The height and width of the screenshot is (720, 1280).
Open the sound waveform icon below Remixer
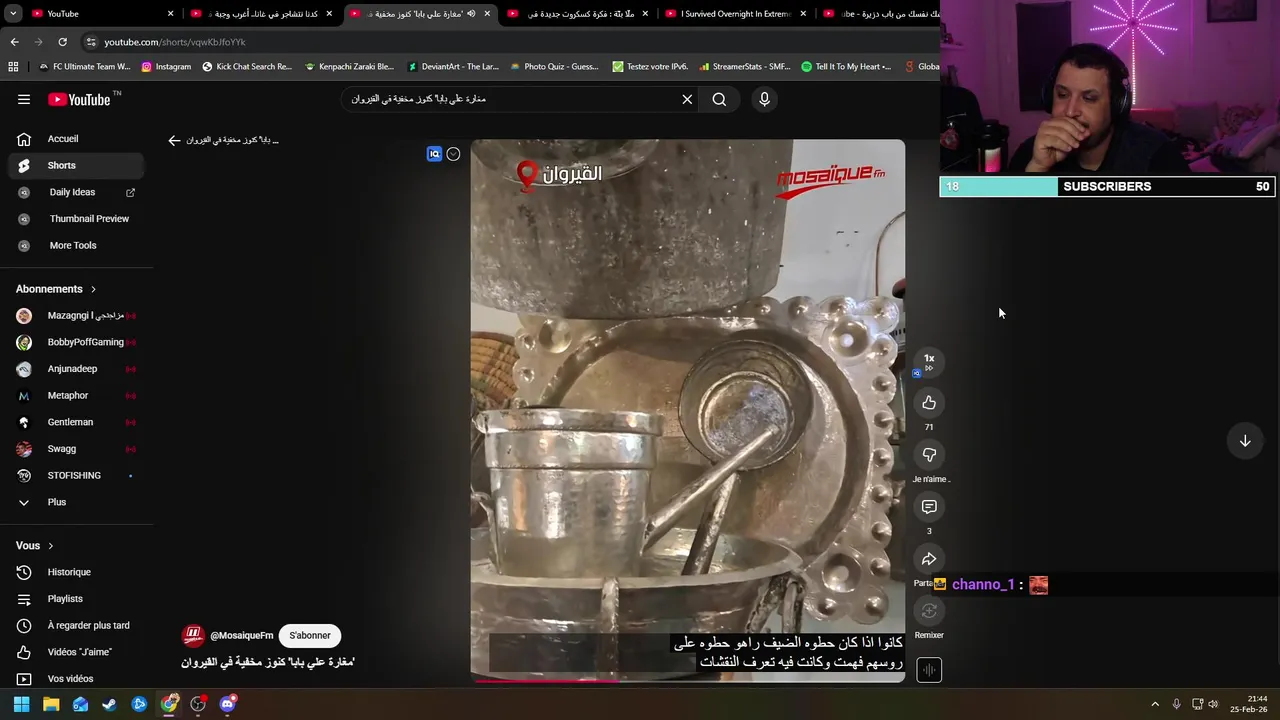(x=929, y=670)
